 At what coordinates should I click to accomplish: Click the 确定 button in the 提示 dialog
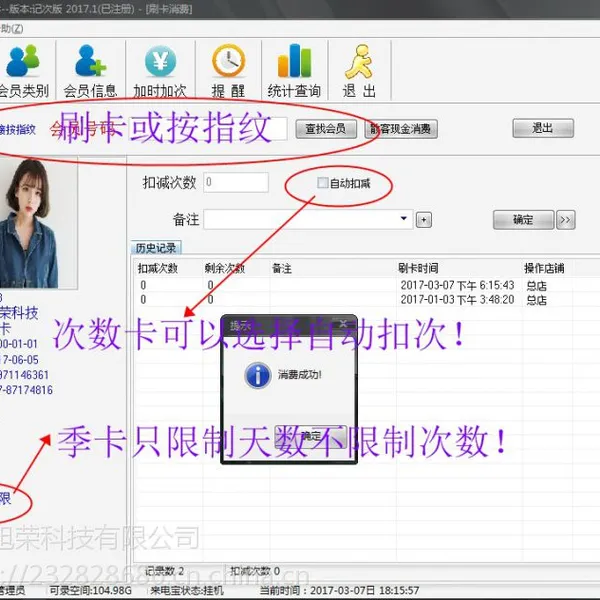point(311,437)
